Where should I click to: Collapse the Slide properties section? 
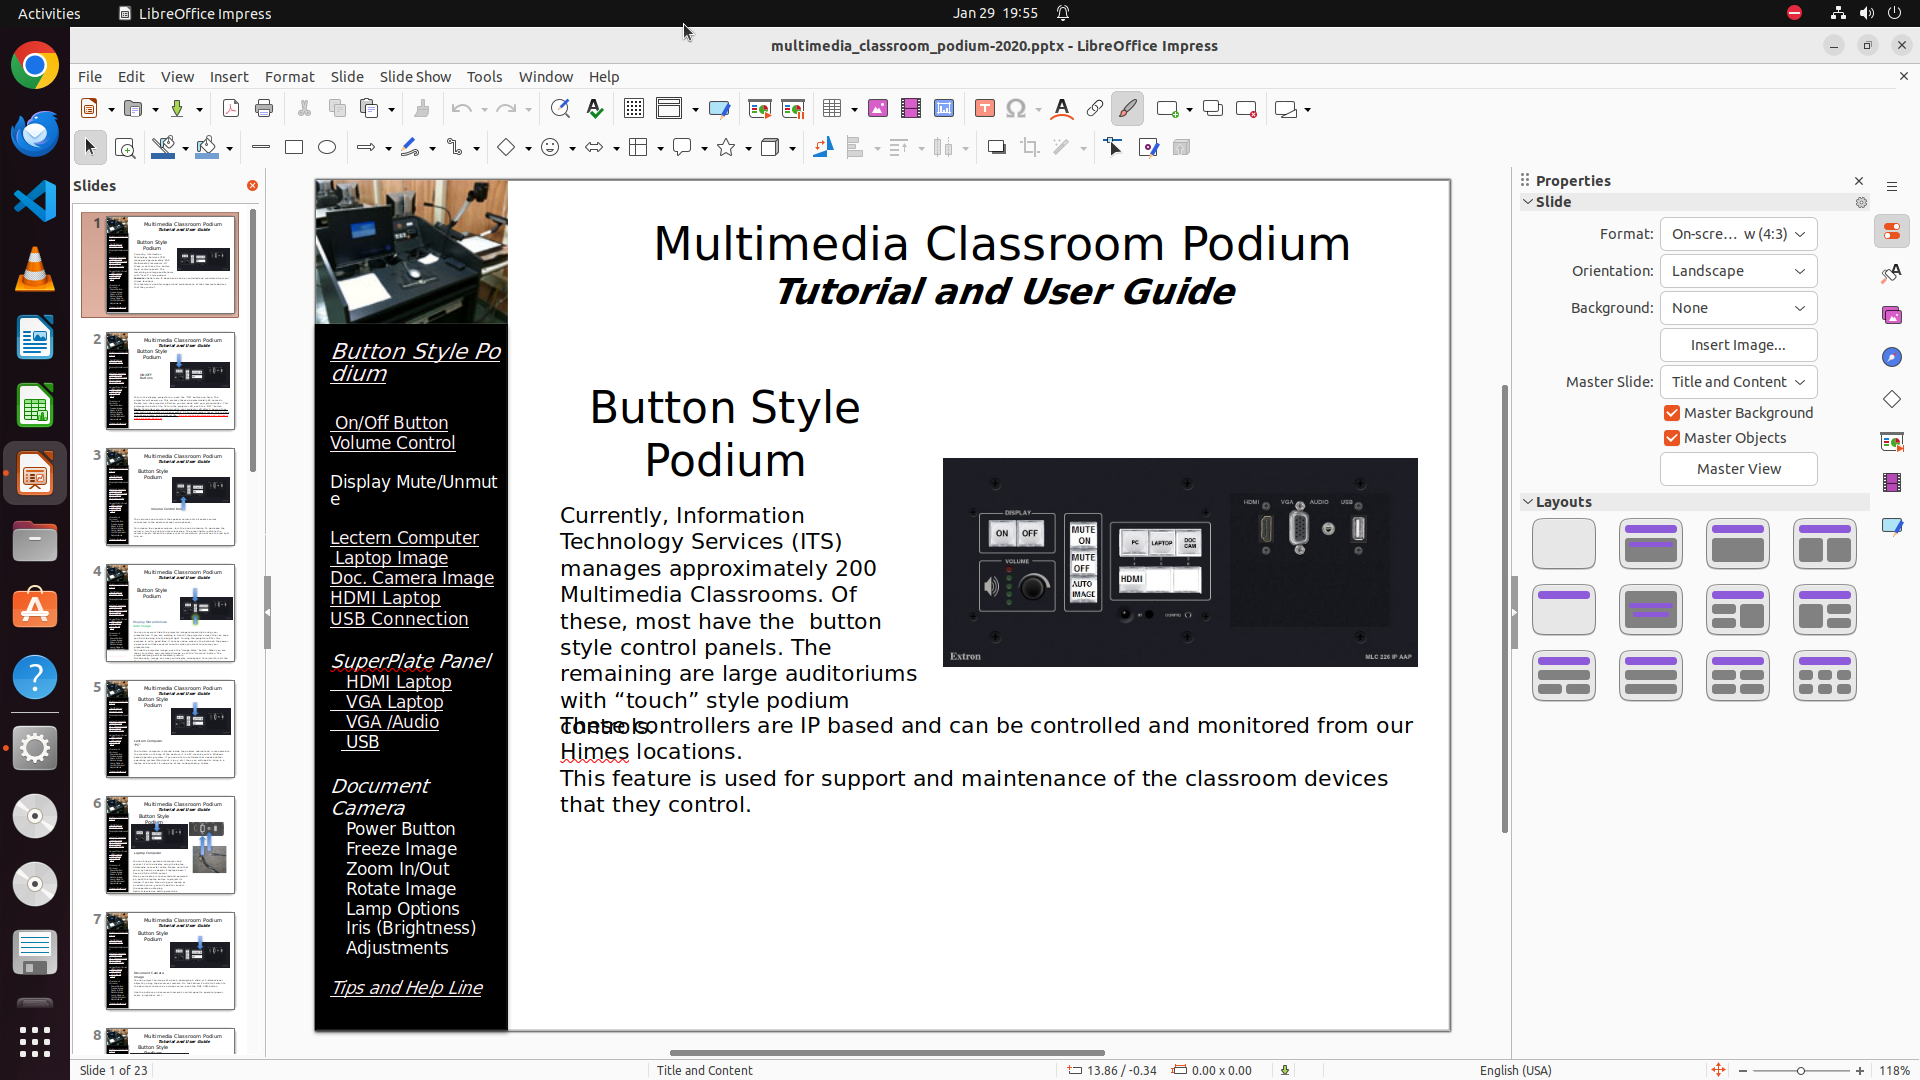1528,202
